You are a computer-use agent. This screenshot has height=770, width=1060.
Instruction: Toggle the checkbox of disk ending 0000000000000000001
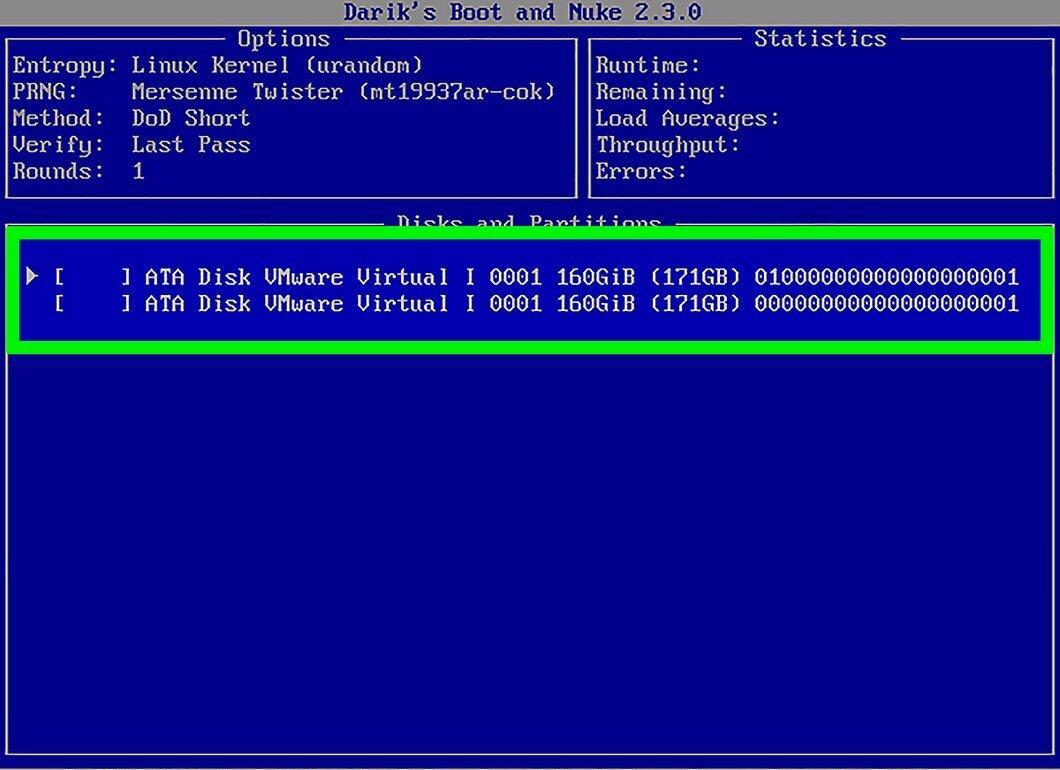93,304
